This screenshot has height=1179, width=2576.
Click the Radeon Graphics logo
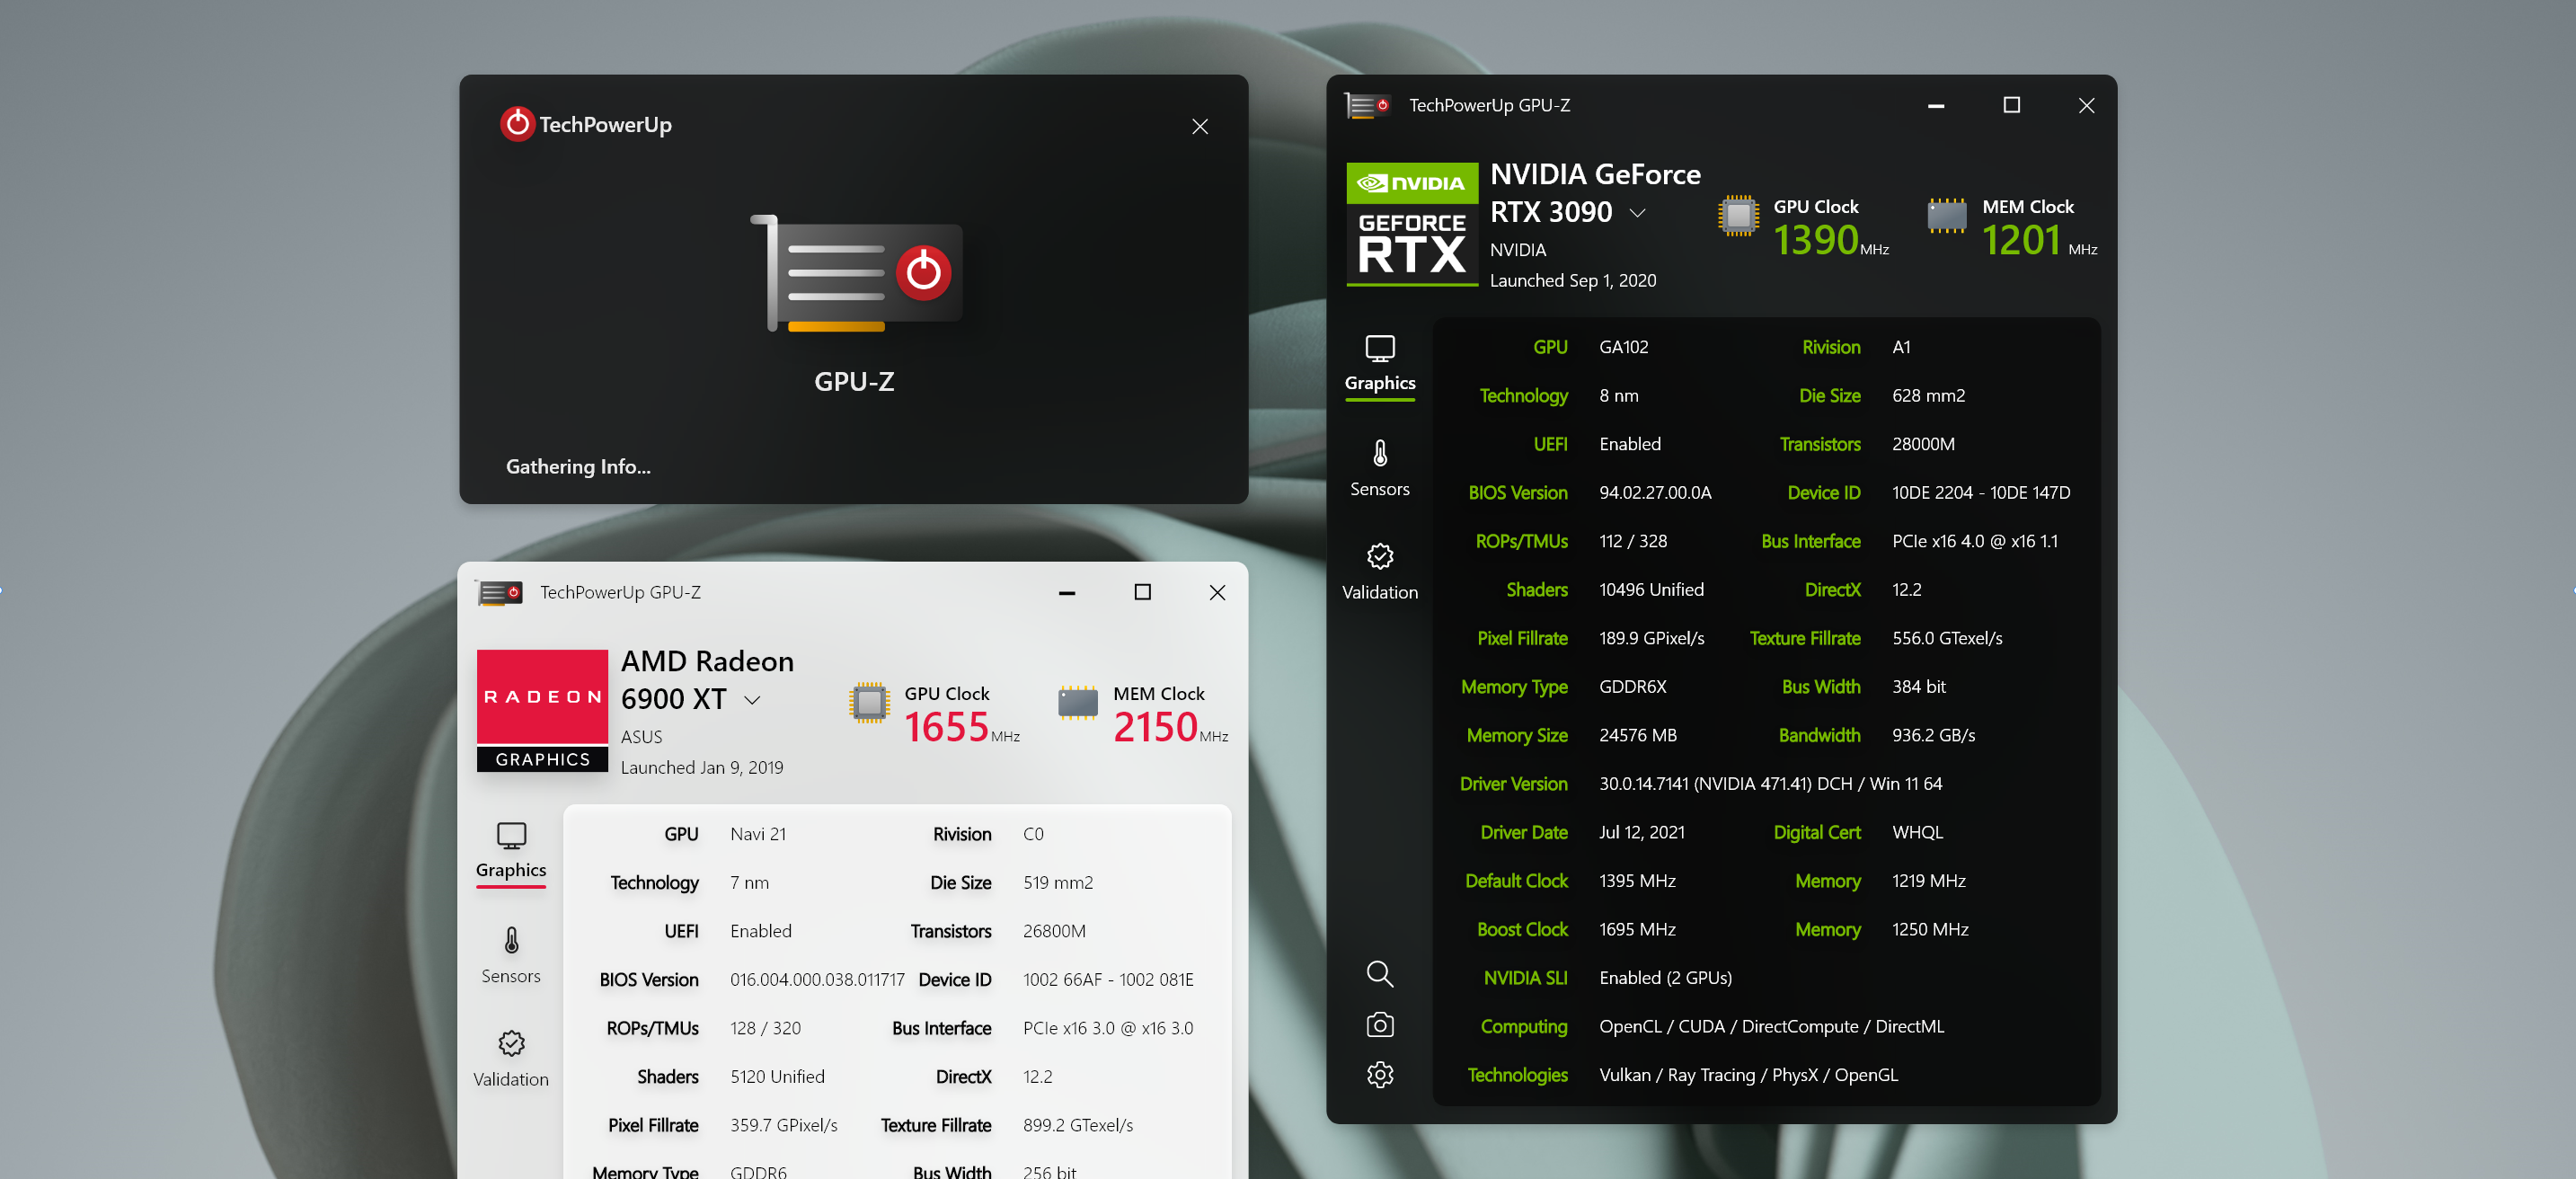pyautogui.click(x=542, y=710)
